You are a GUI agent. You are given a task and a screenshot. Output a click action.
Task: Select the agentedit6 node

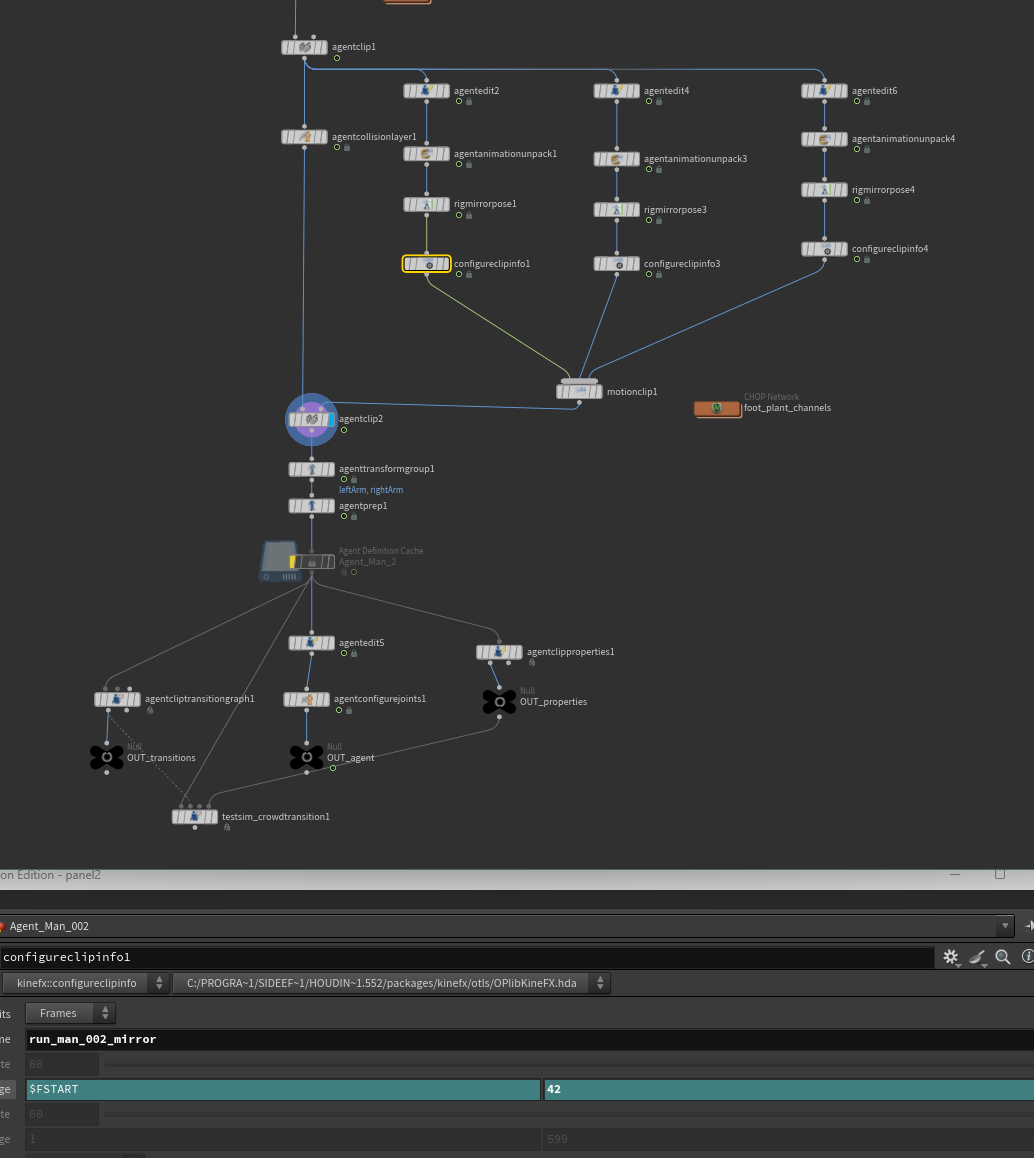coord(824,91)
